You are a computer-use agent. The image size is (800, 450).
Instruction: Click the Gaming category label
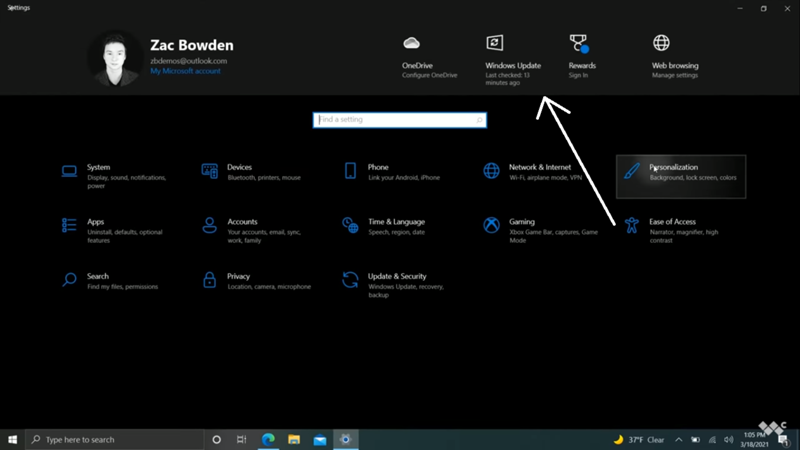pyautogui.click(x=522, y=221)
